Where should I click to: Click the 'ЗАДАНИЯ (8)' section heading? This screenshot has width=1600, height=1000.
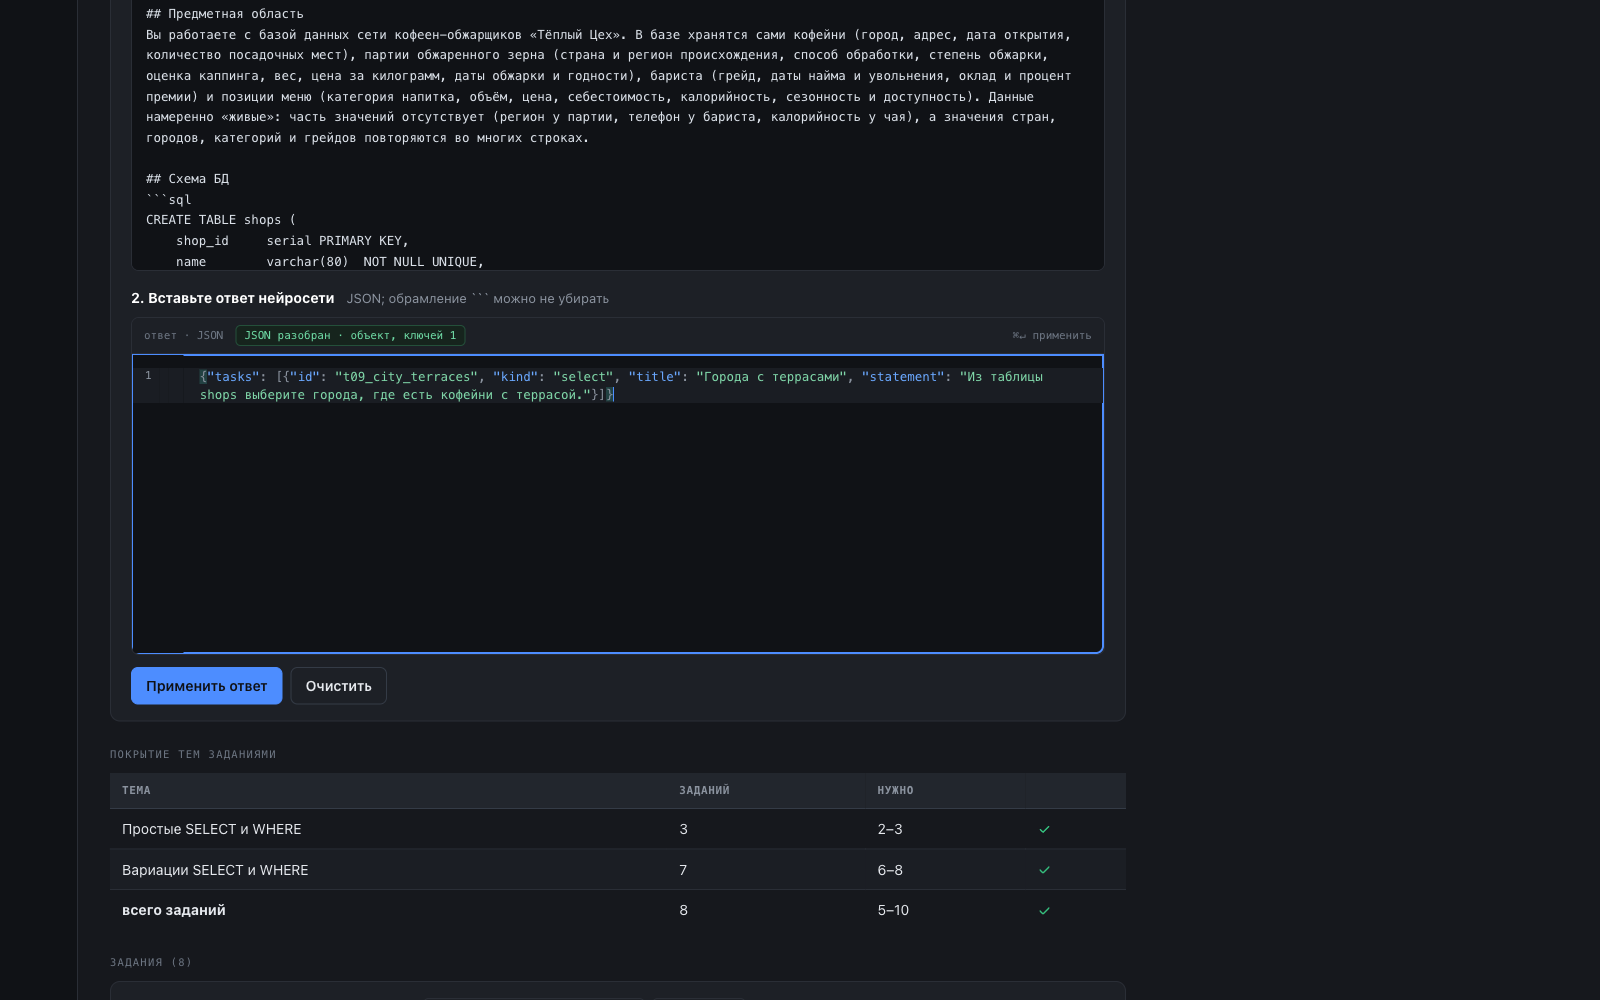(x=151, y=963)
